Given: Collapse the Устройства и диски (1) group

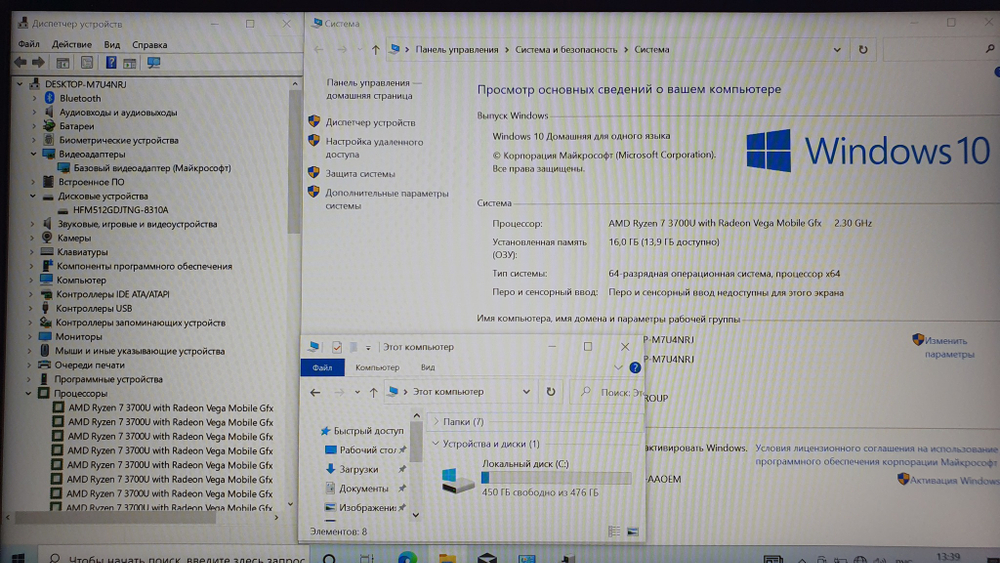Looking at the screenshot, I should pyautogui.click(x=435, y=443).
